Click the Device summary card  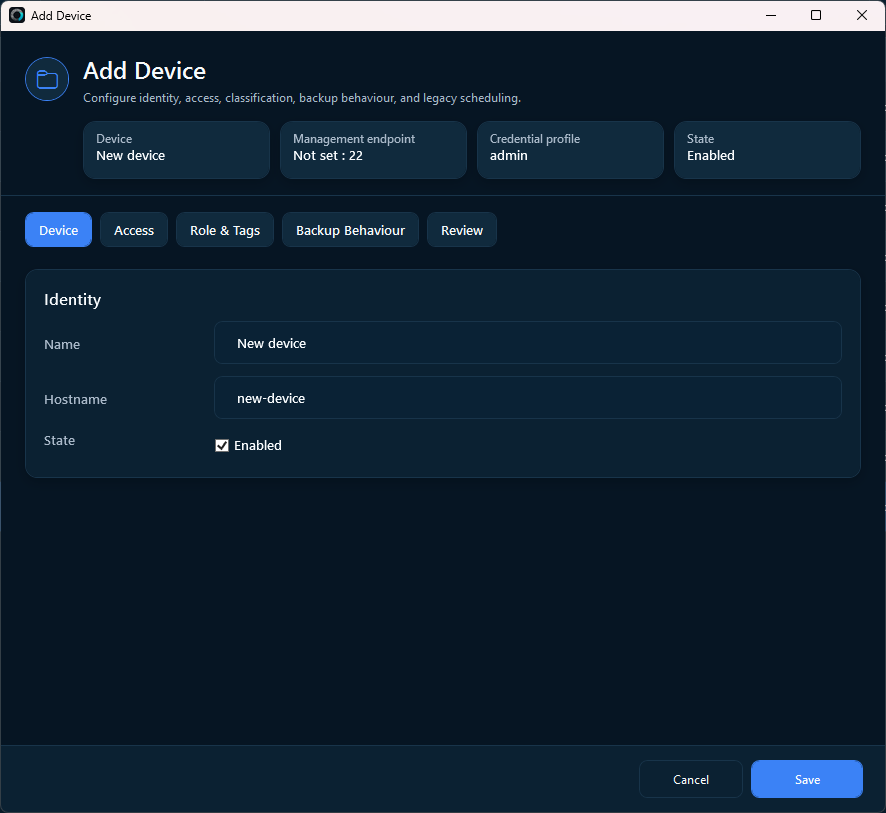pos(176,150)
